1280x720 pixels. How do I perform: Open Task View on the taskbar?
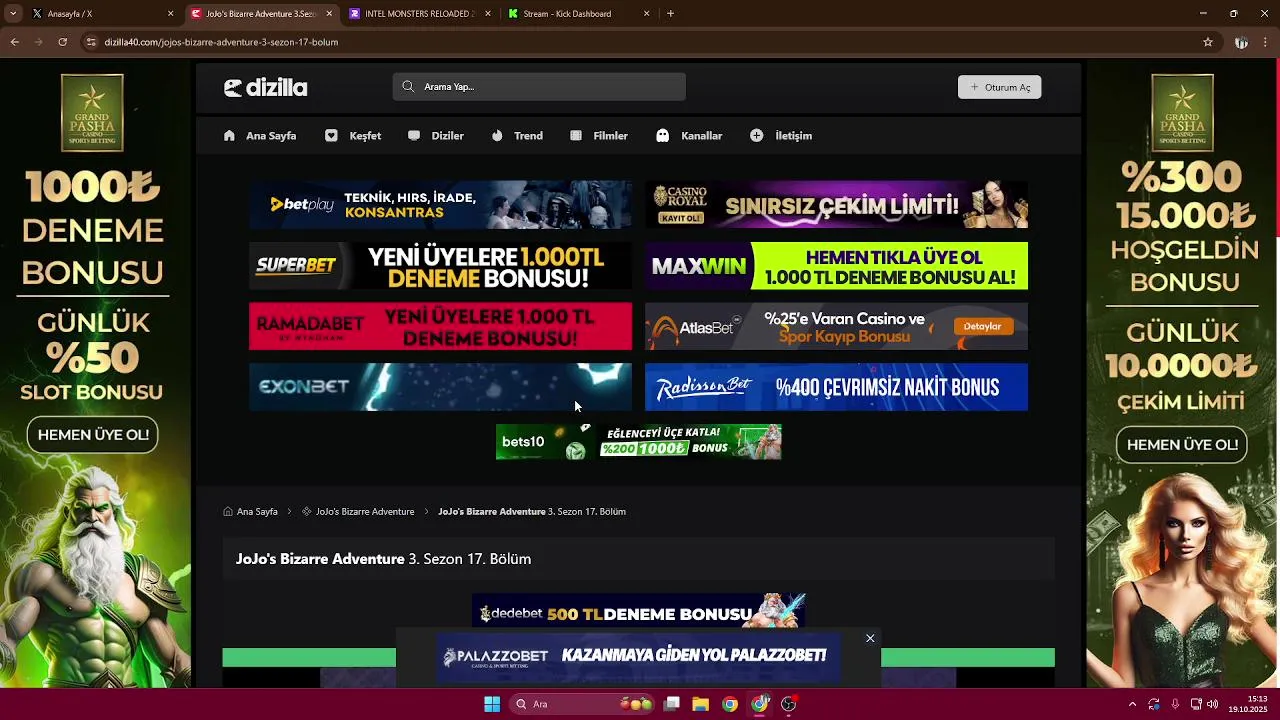(672, 704)
